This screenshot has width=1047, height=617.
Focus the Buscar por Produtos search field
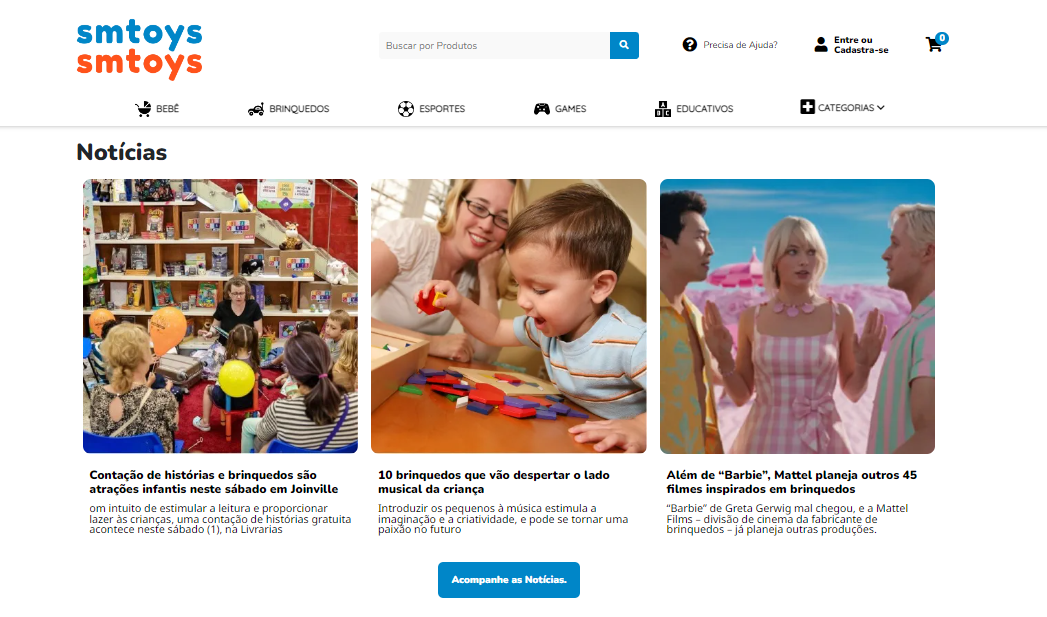click(x=494, y=45)
